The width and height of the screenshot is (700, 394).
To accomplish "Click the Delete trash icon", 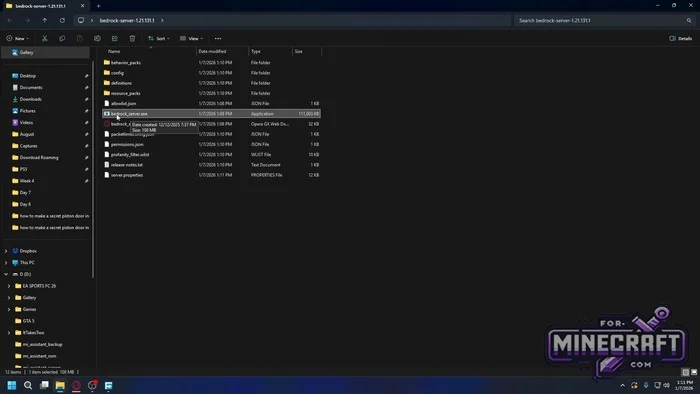I will (x=132, y=38).
